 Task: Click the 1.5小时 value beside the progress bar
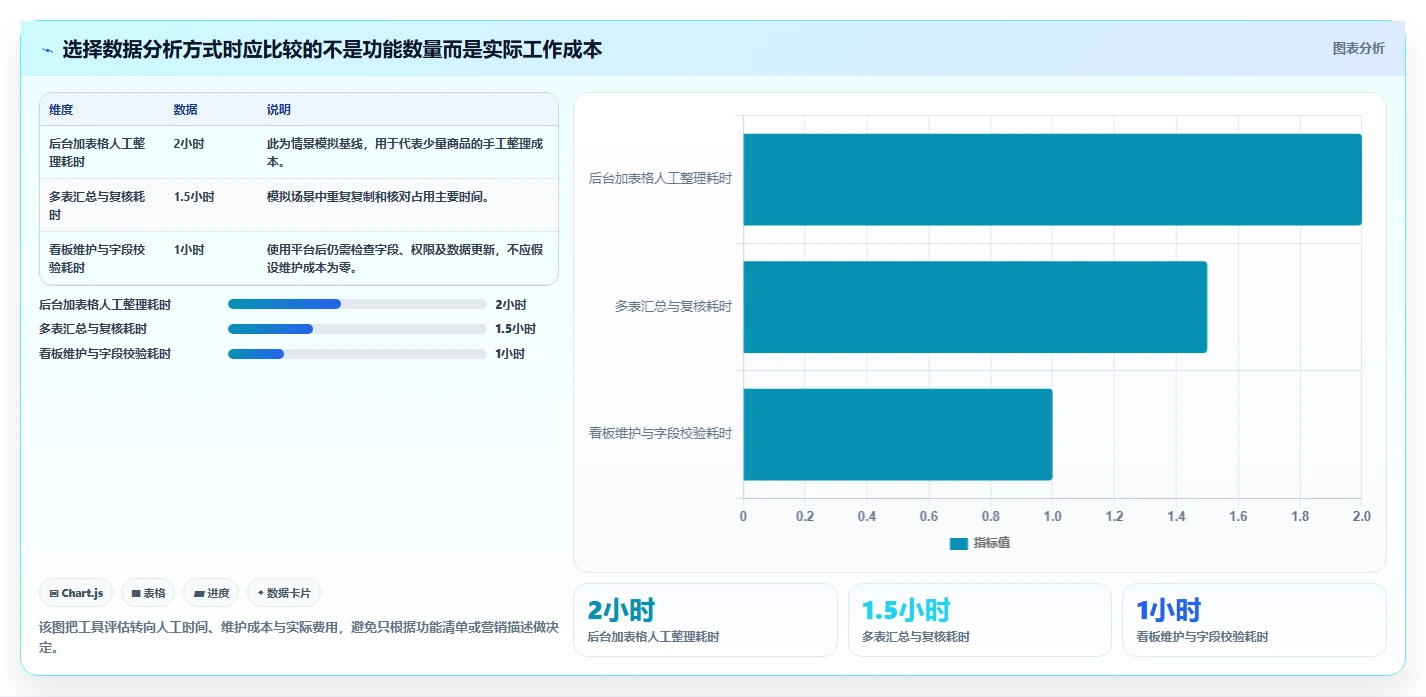click(x=515, y=329)
